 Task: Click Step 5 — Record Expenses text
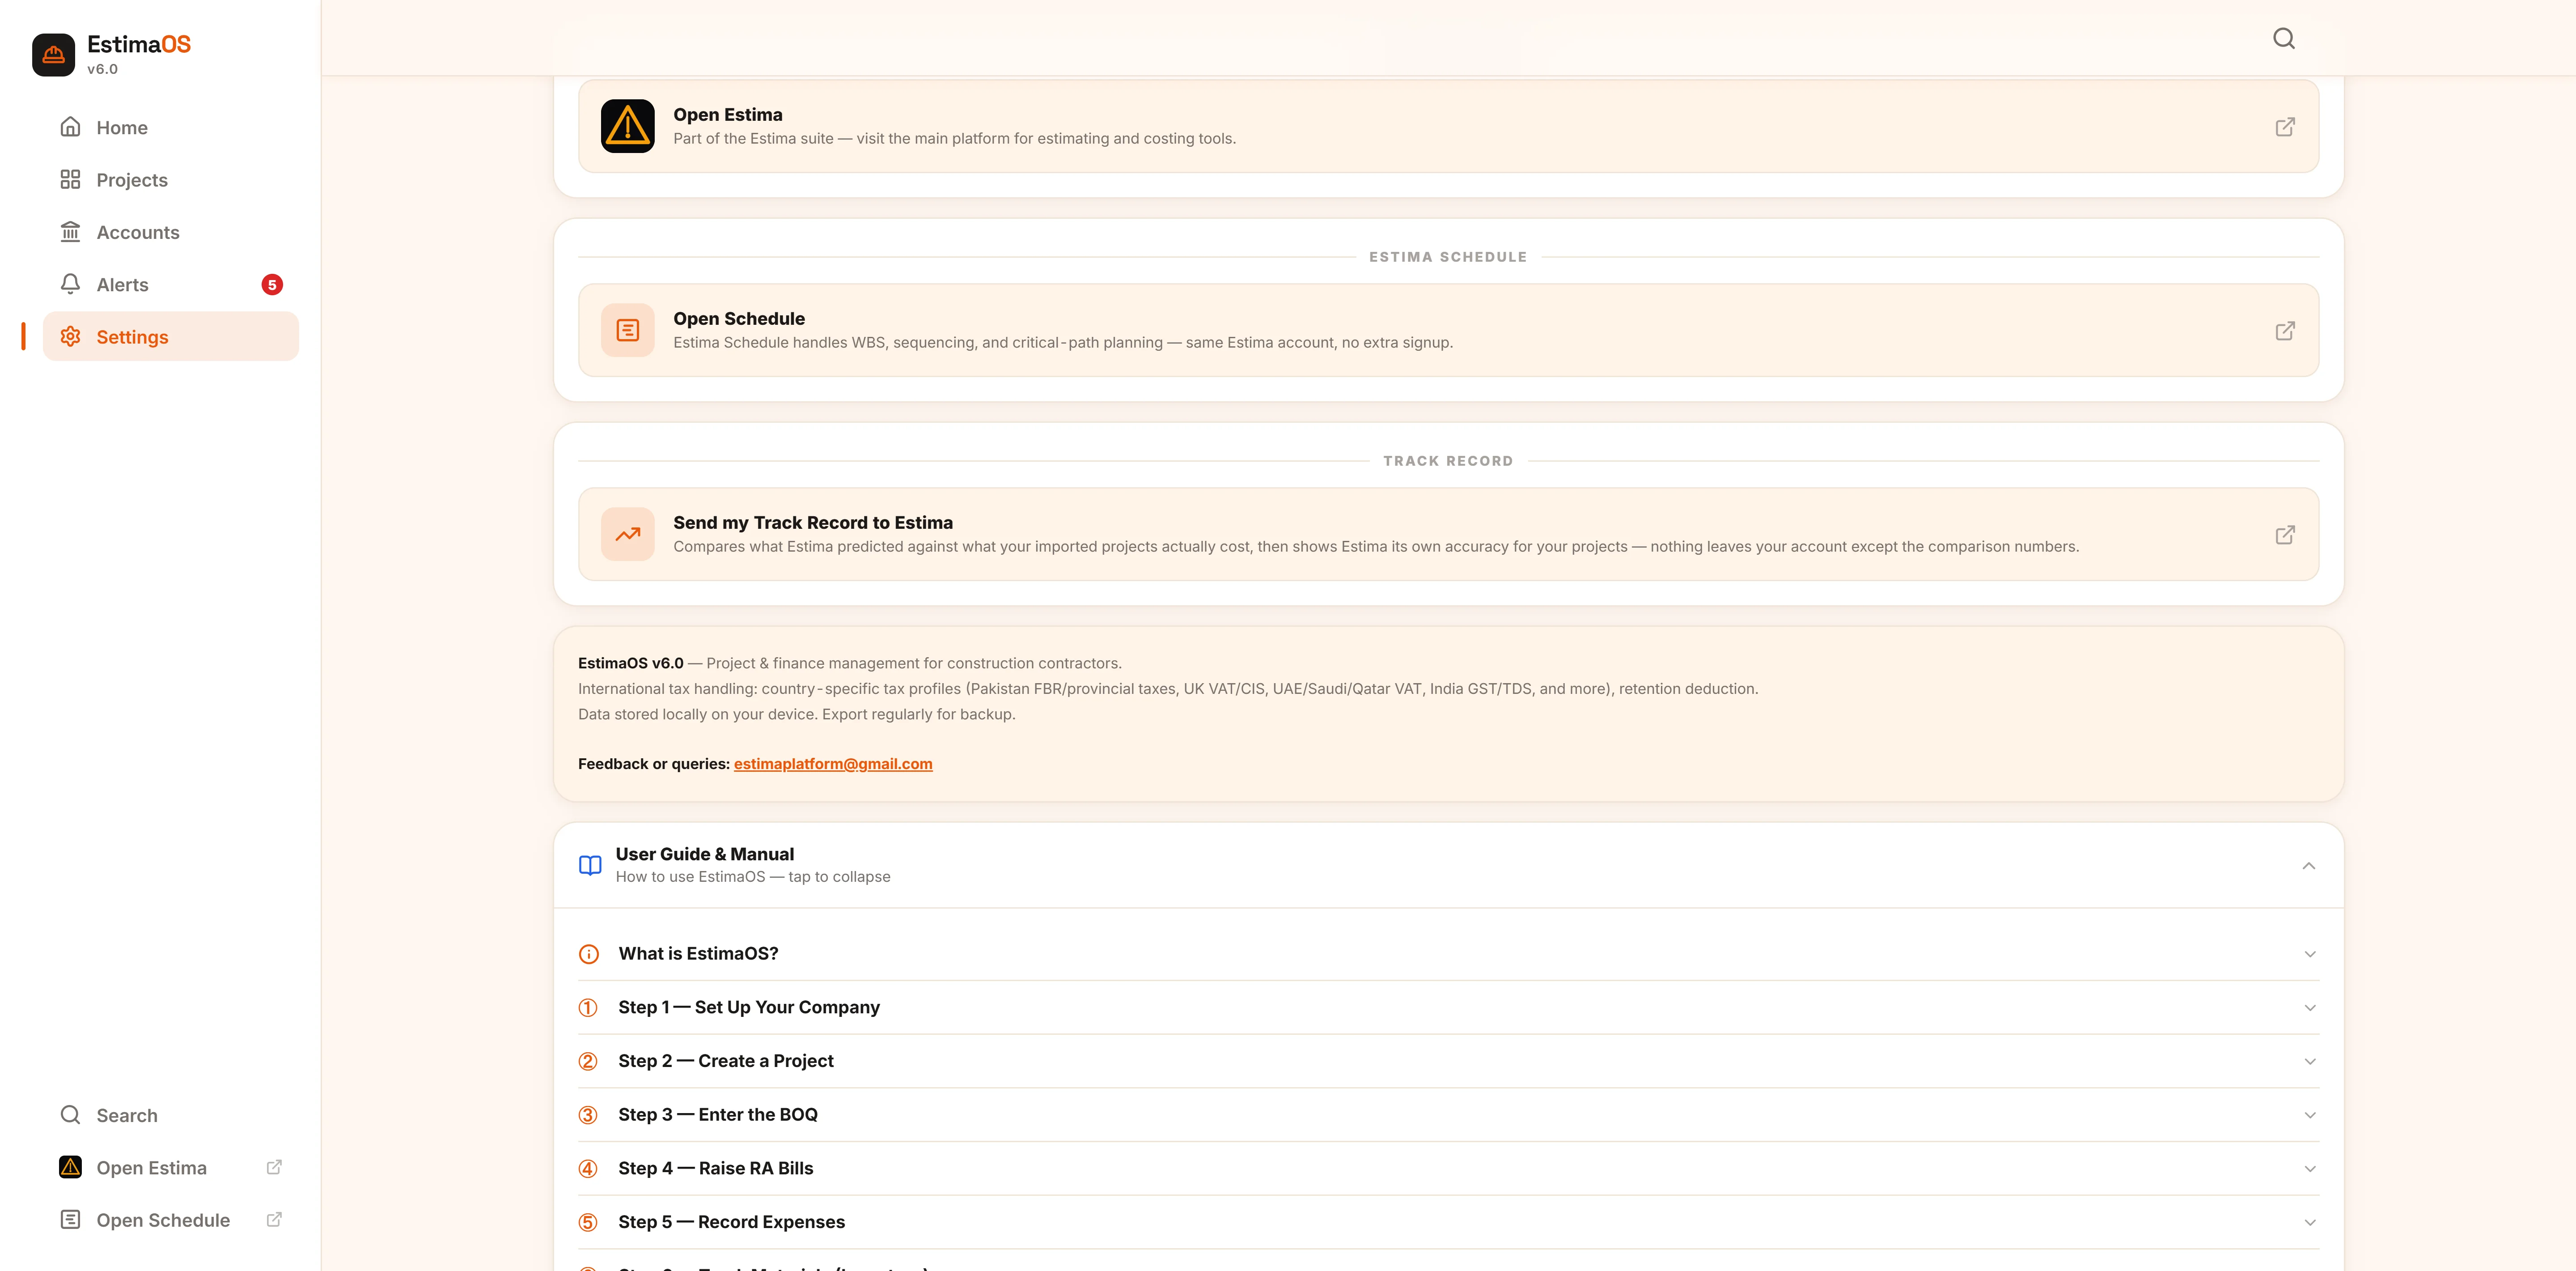[732, 1222]
